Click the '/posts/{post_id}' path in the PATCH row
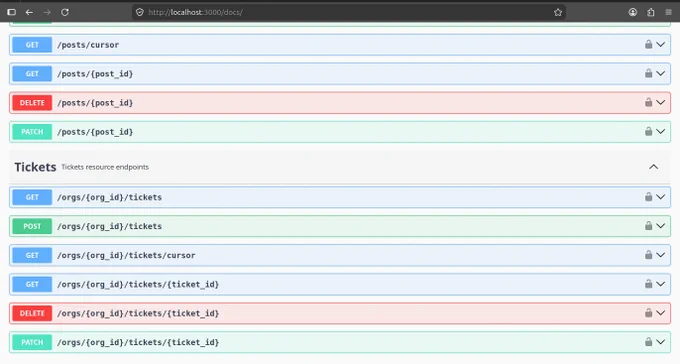This screenshot has width=680, height=364. click(x=95, y=132)
